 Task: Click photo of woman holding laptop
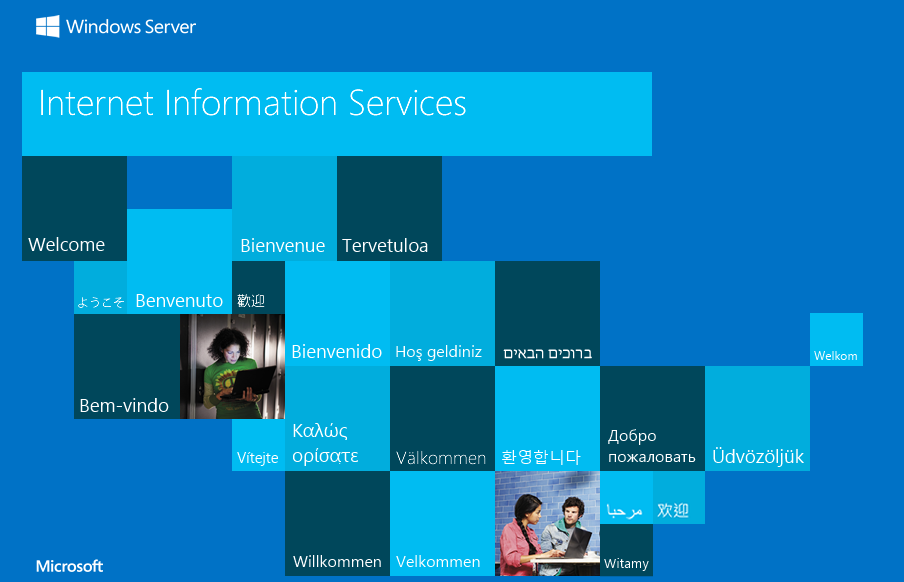pos(232,366)
